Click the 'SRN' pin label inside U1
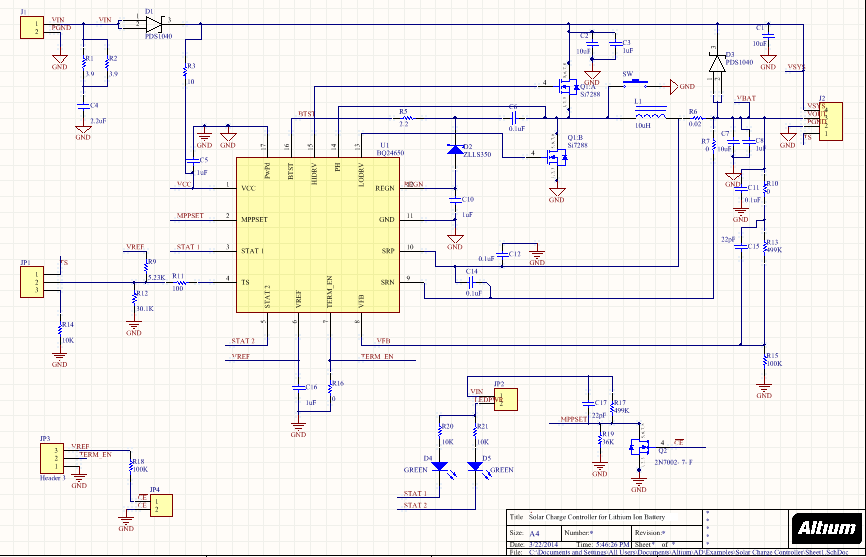866x557 pixels. click(x=388, y=282)
